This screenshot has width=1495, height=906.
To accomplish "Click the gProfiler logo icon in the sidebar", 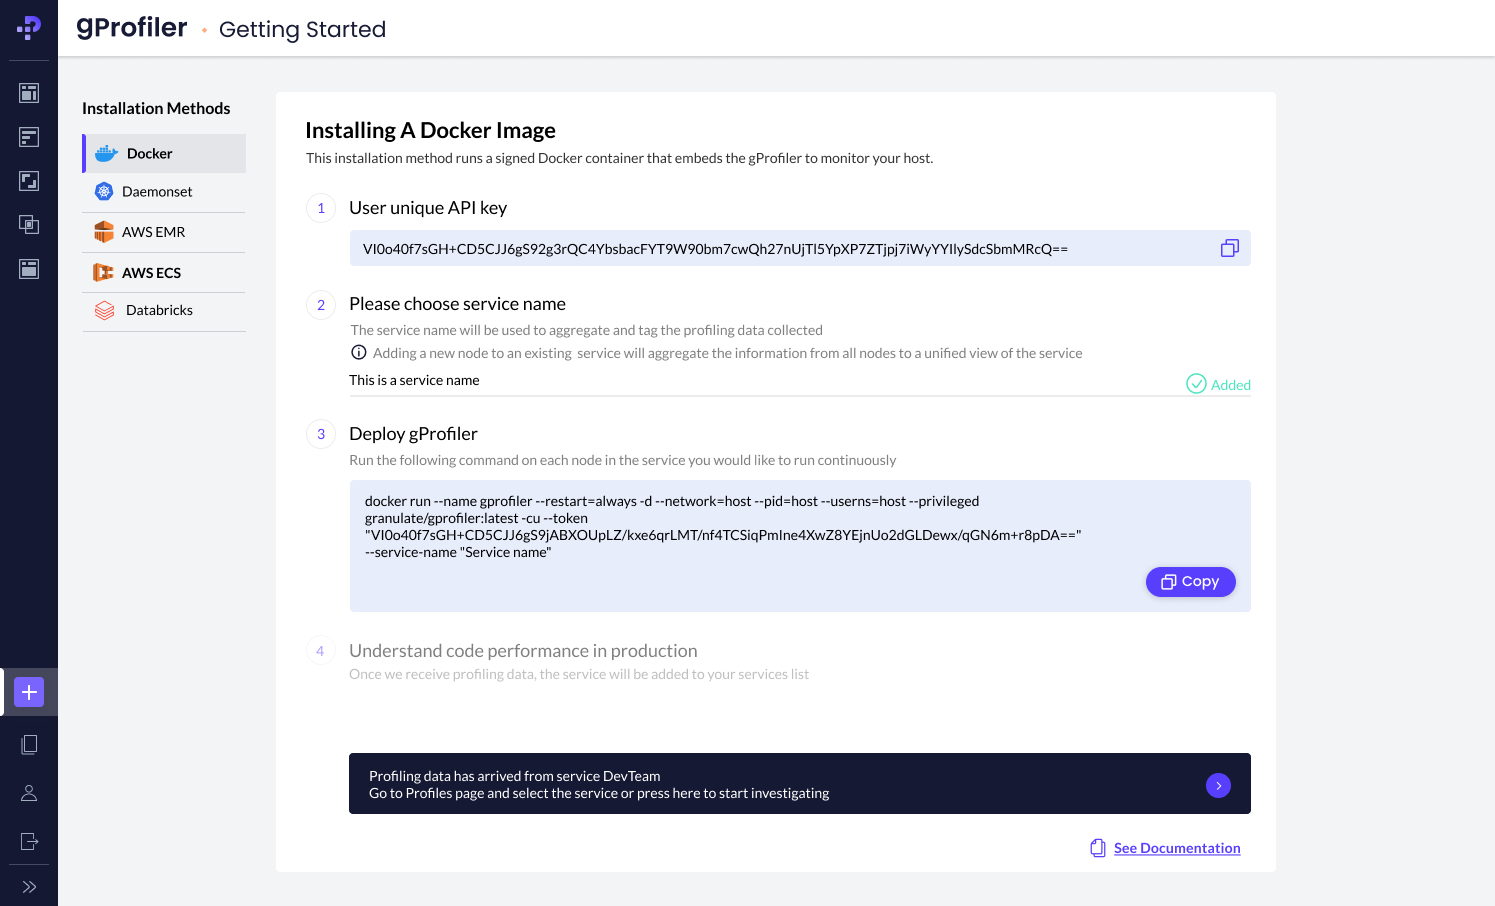I will point(29,28).
